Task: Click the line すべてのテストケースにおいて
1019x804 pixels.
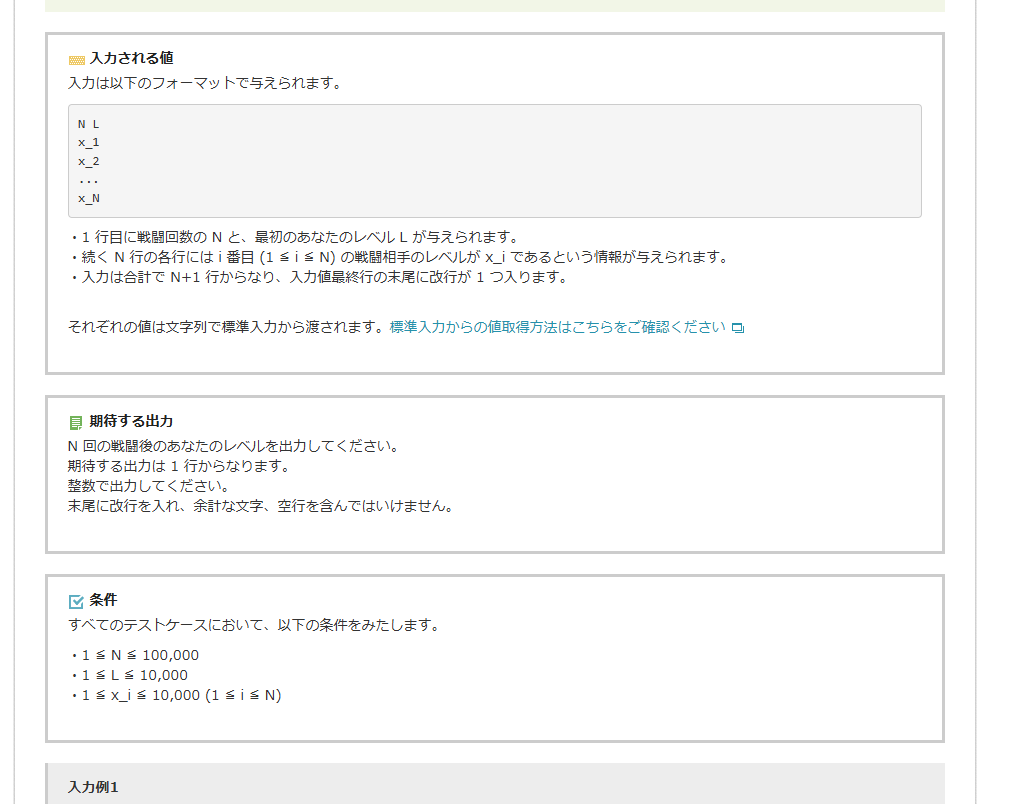Action: point(253,626)
